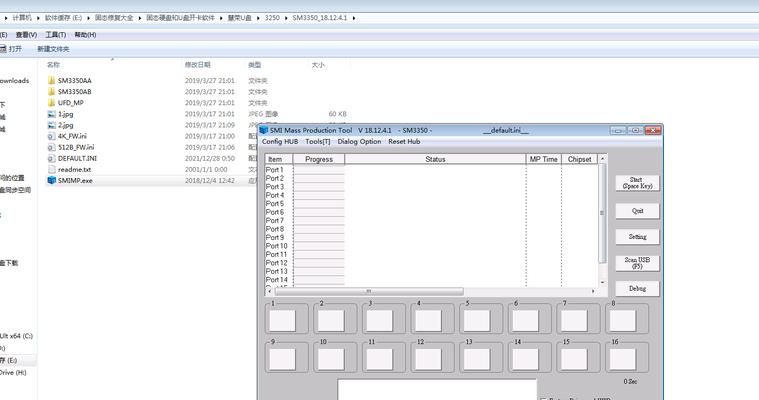Expand the arrow after SM3350_18.12.4.1 in address bar
Screen dimensions: 759x400
(354, 18)
